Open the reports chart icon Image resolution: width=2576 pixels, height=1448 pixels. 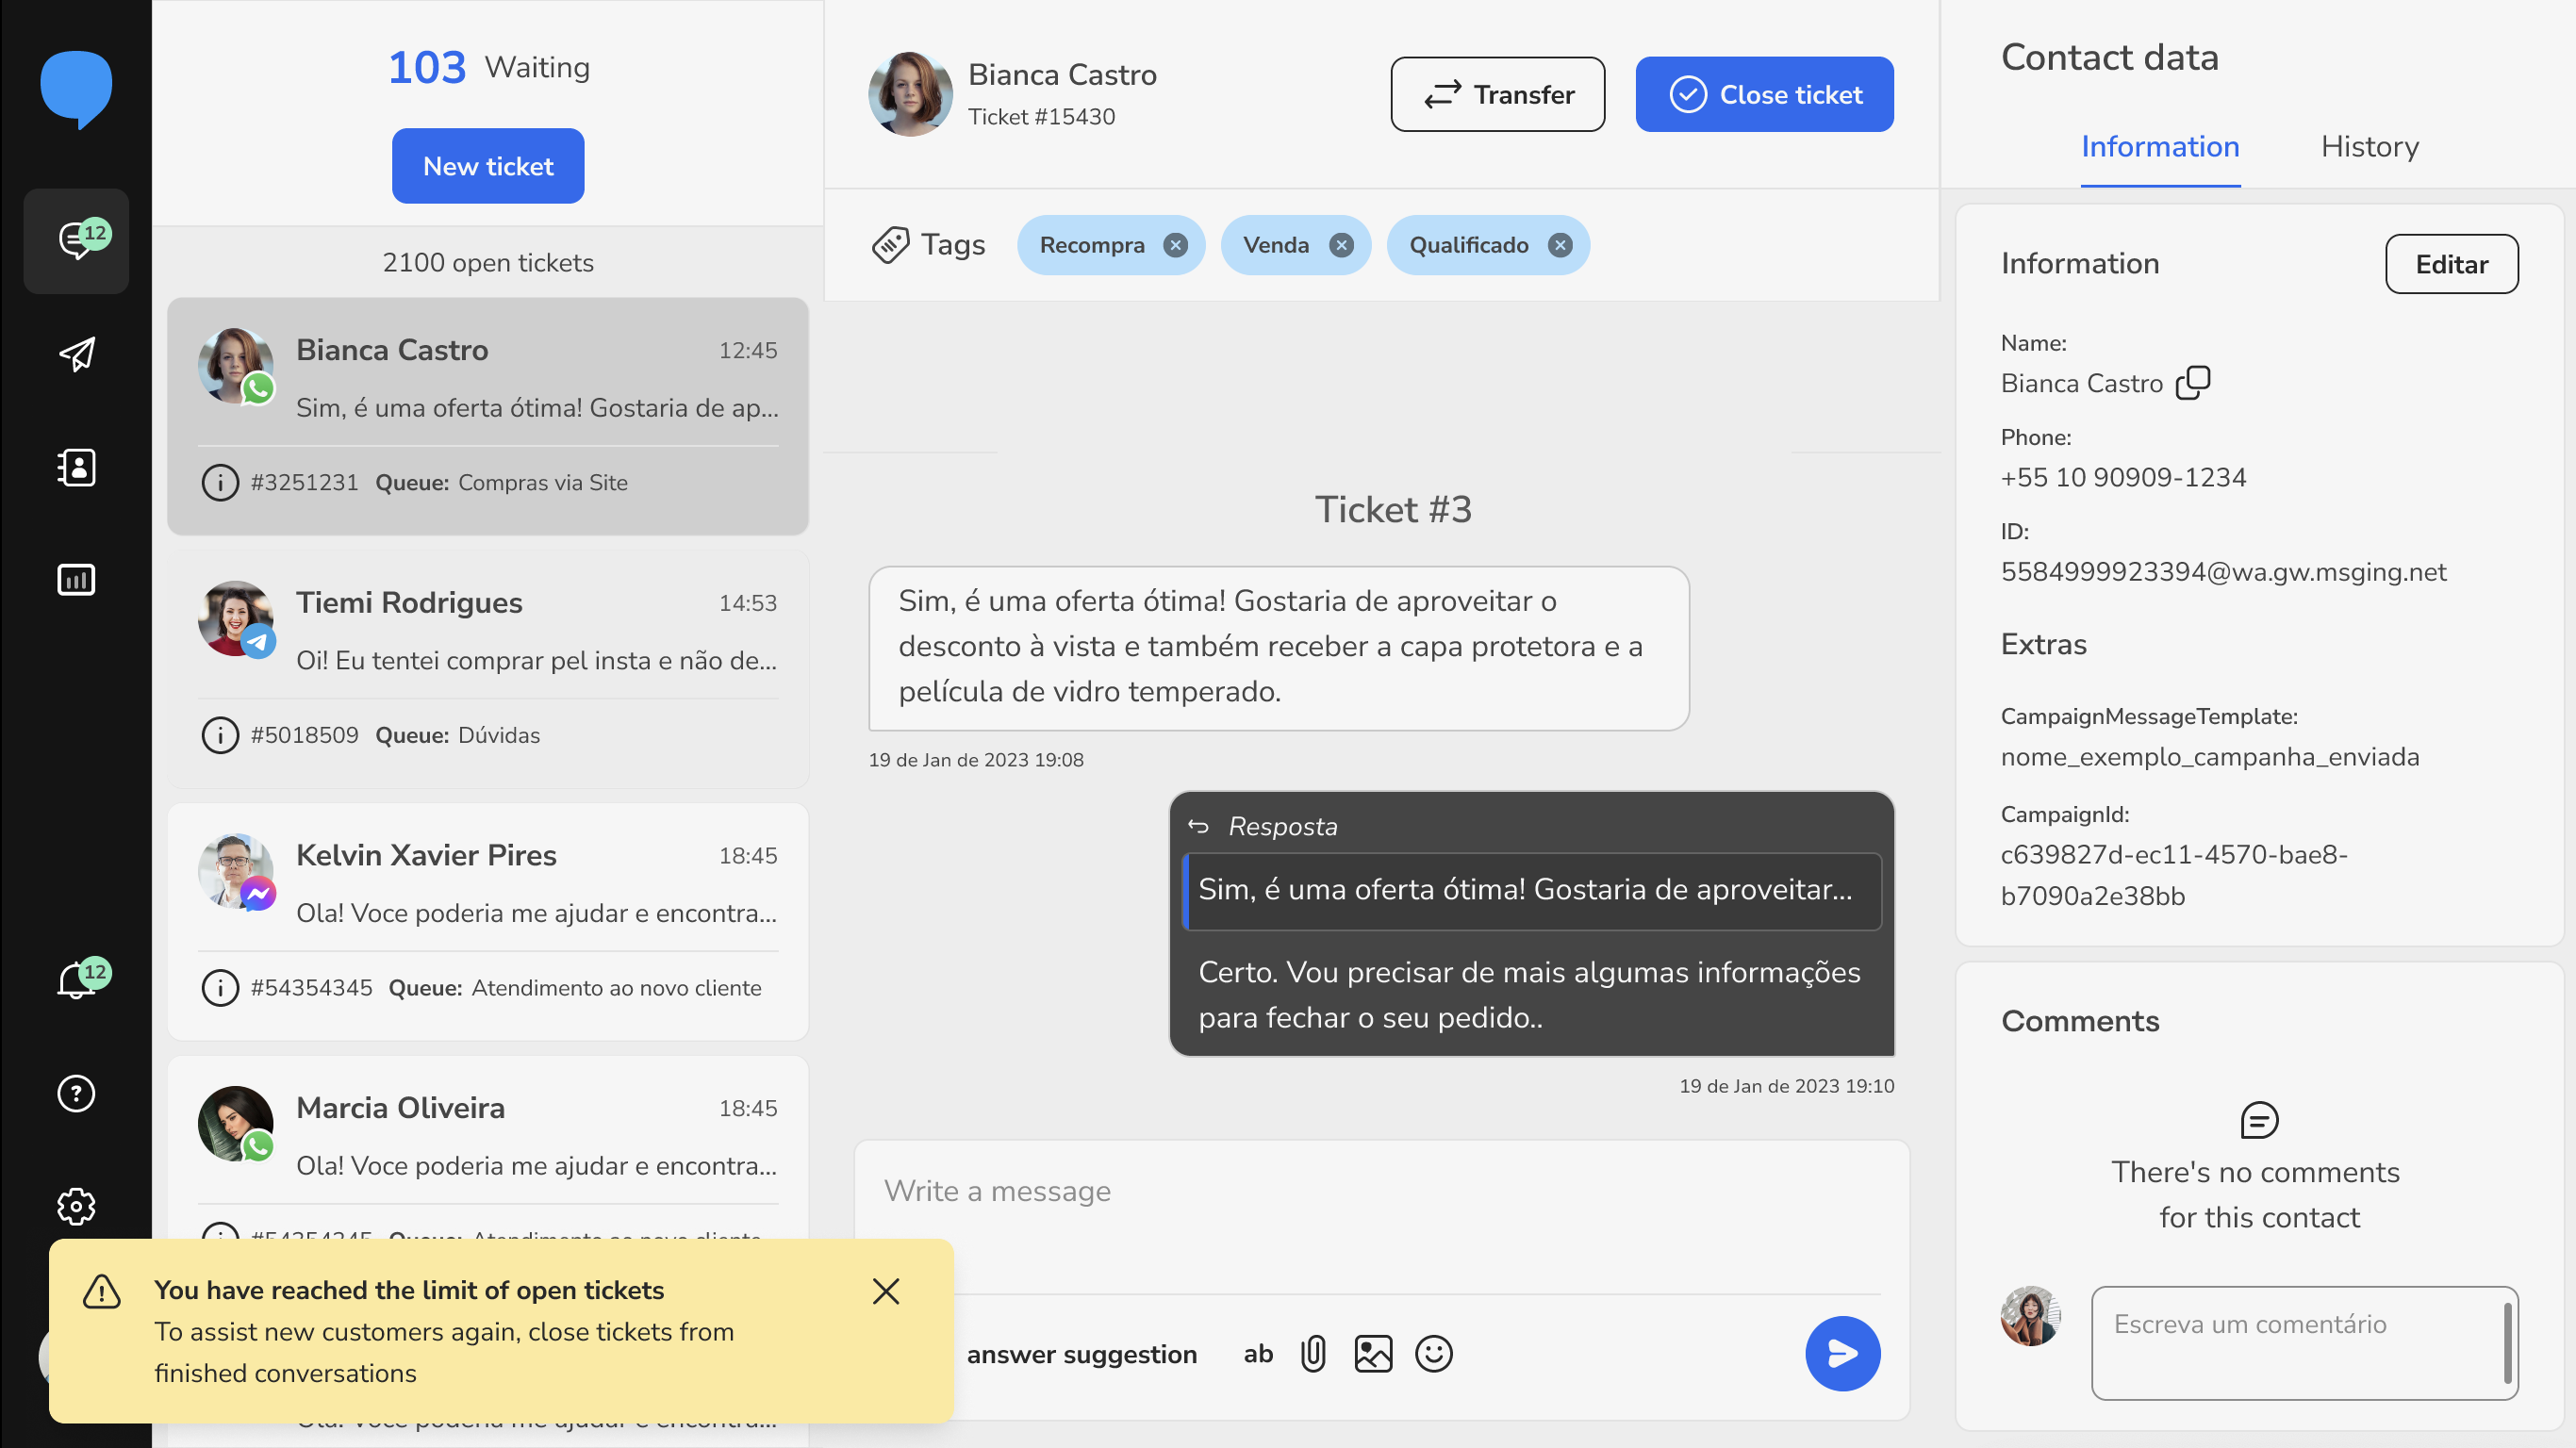76,579
